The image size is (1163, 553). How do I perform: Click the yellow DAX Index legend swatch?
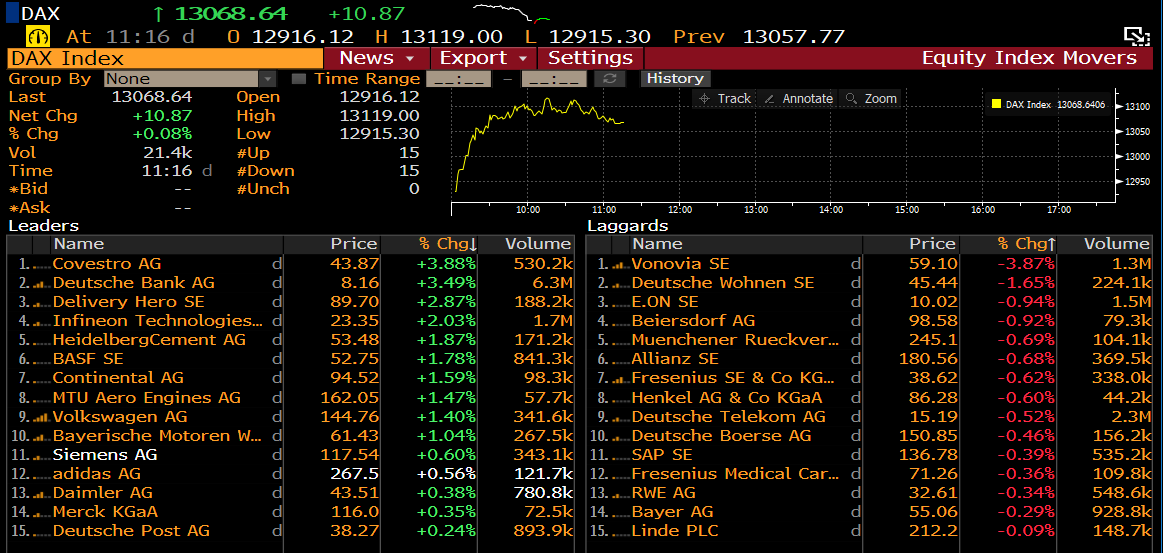[997, 105]
